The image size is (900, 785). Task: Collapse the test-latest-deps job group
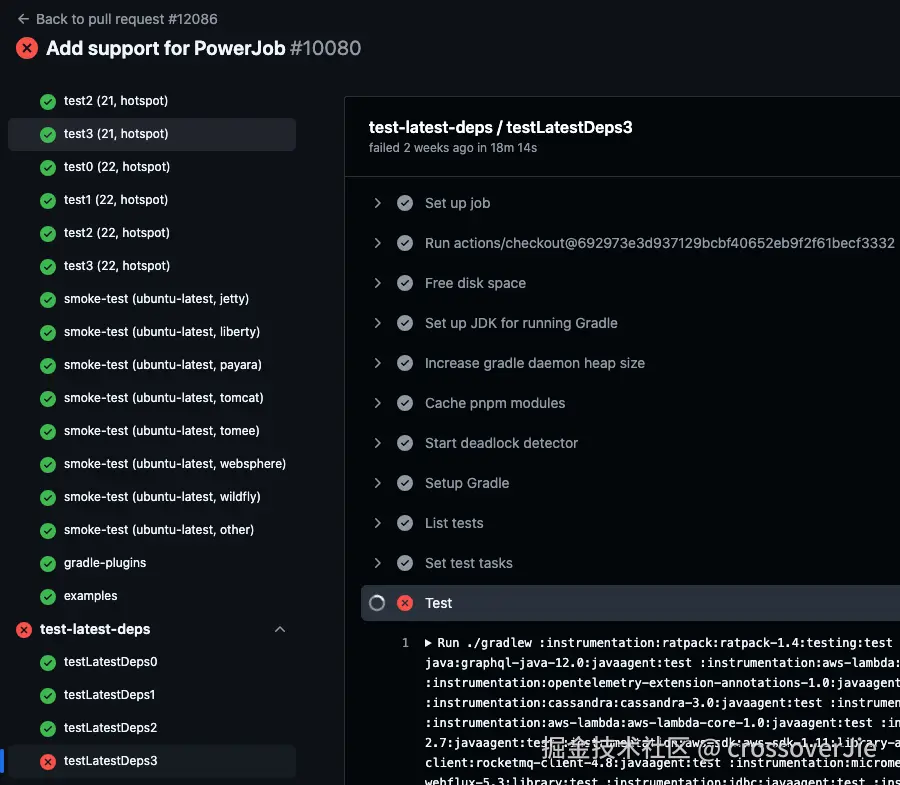tap(280, 629)
